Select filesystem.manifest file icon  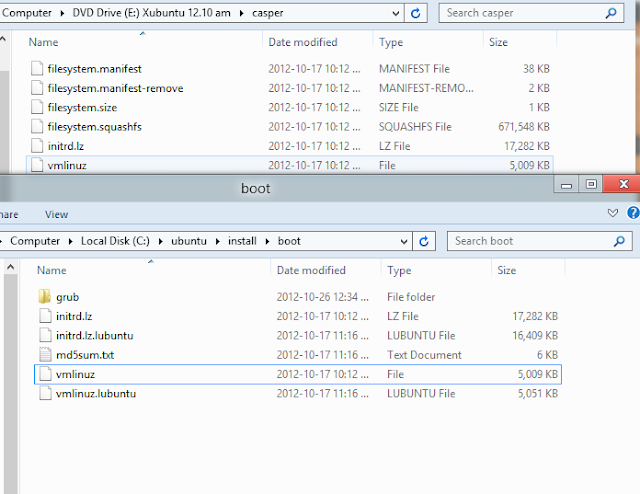click(37, 69)
